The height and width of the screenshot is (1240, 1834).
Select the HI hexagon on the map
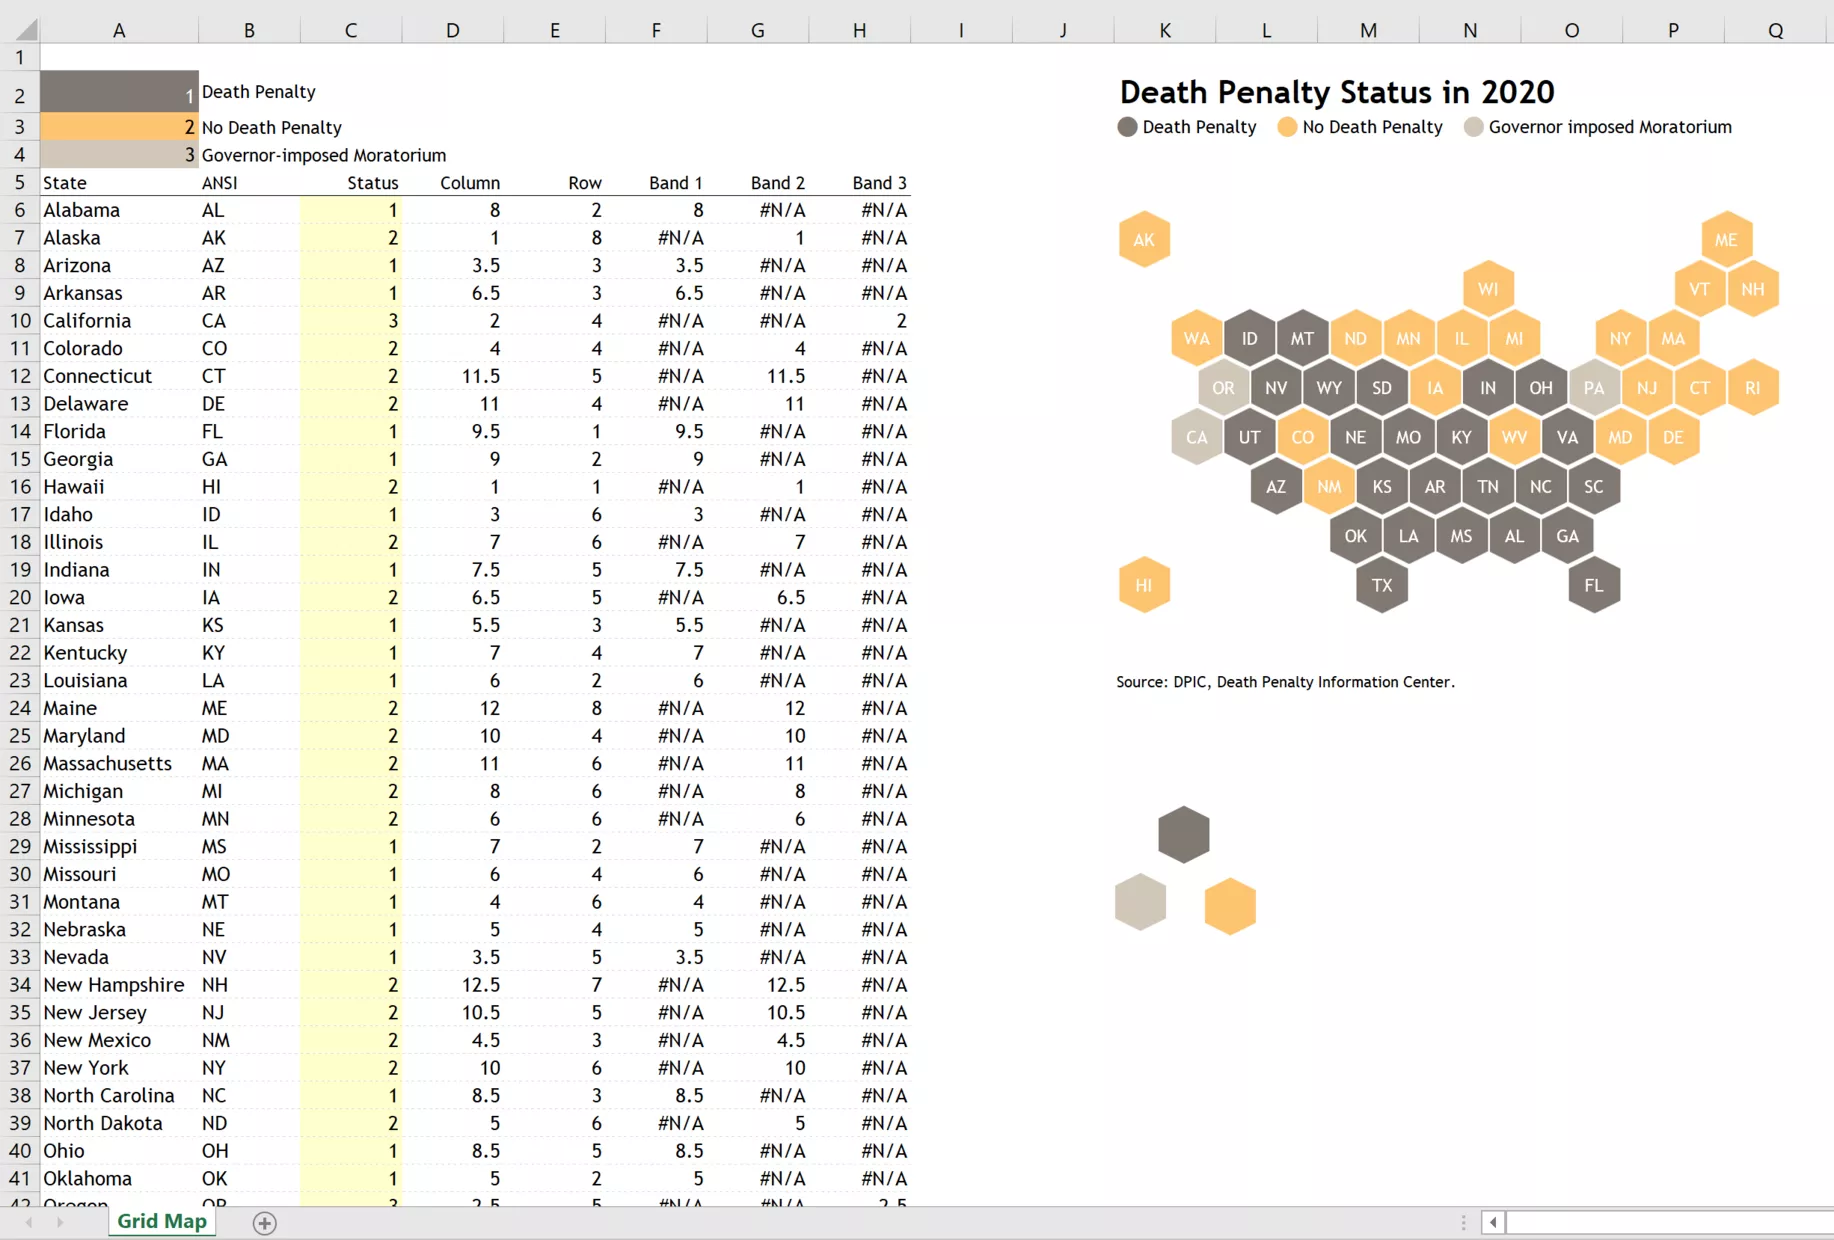(x=1143, y=585)
